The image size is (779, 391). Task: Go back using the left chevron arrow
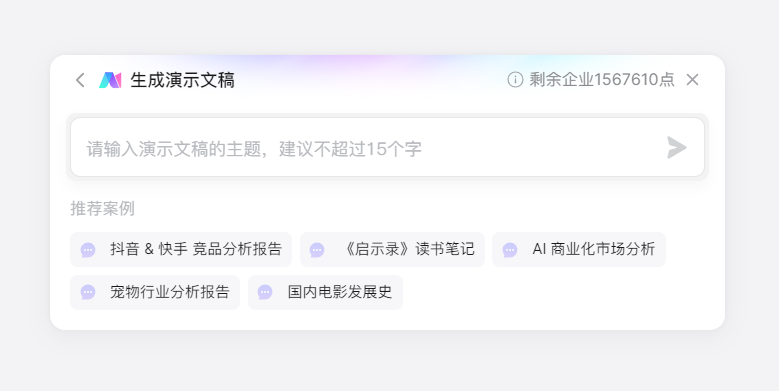80,80
